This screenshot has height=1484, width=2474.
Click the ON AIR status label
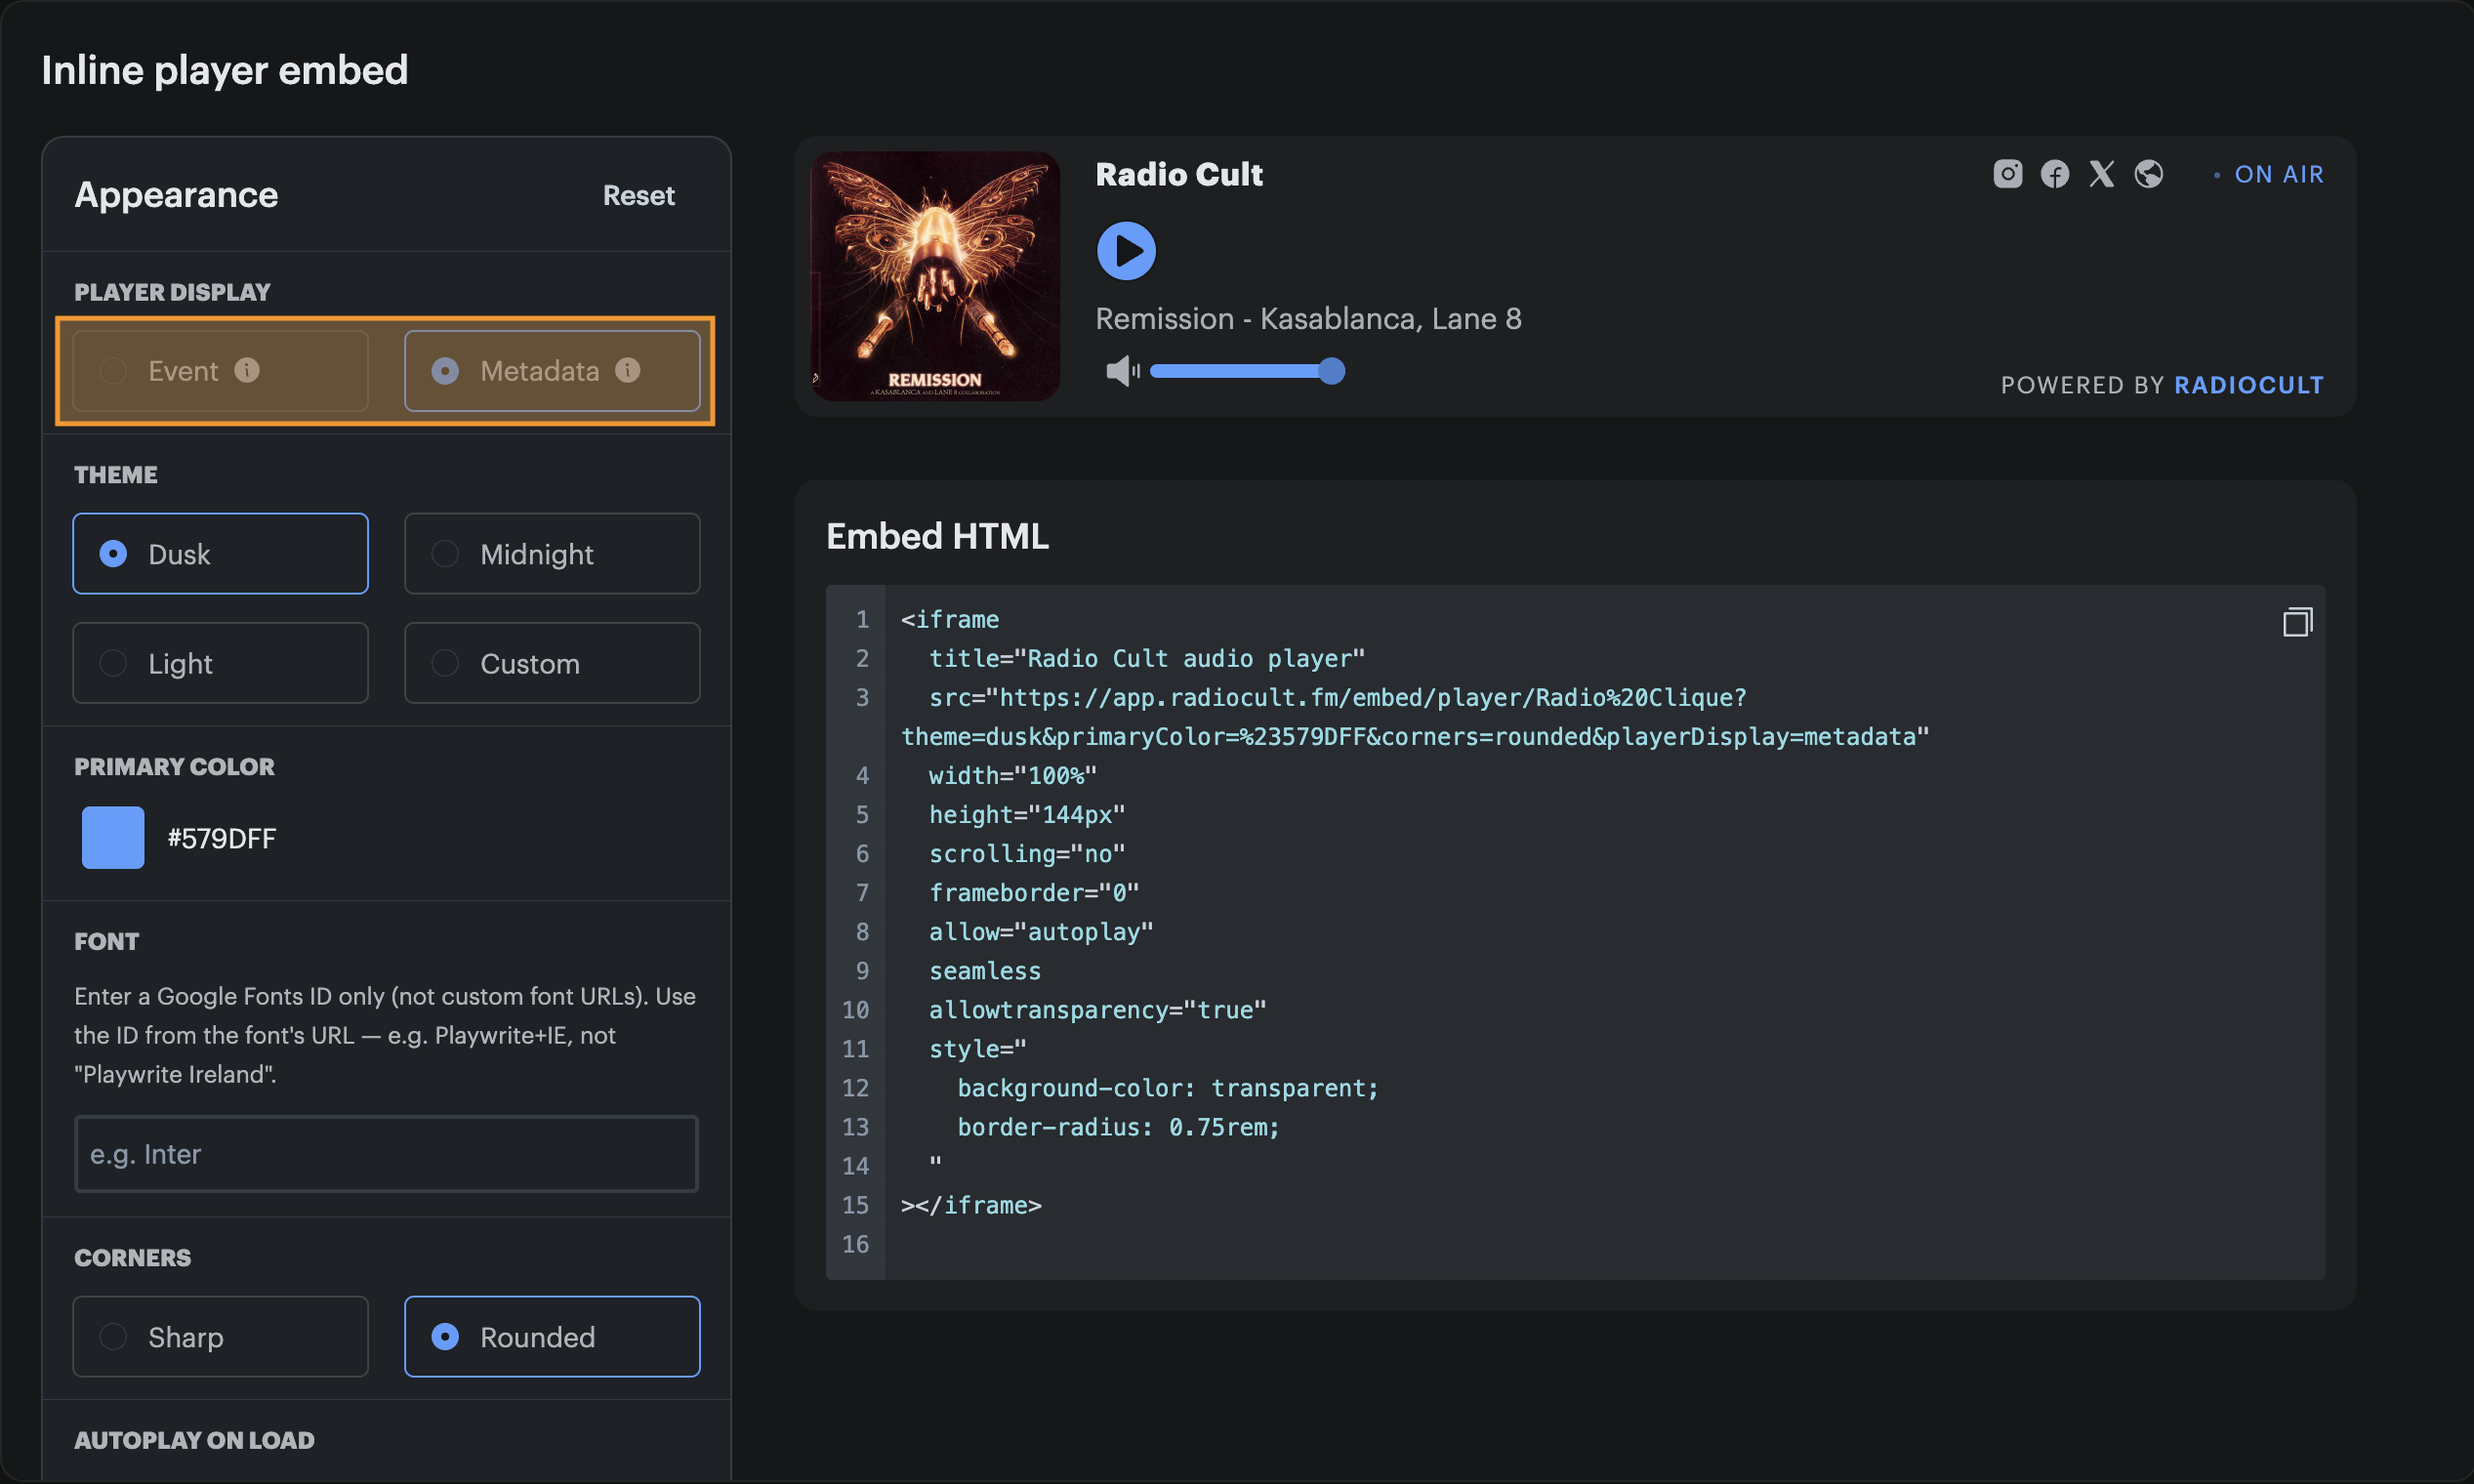(2279, 174)
